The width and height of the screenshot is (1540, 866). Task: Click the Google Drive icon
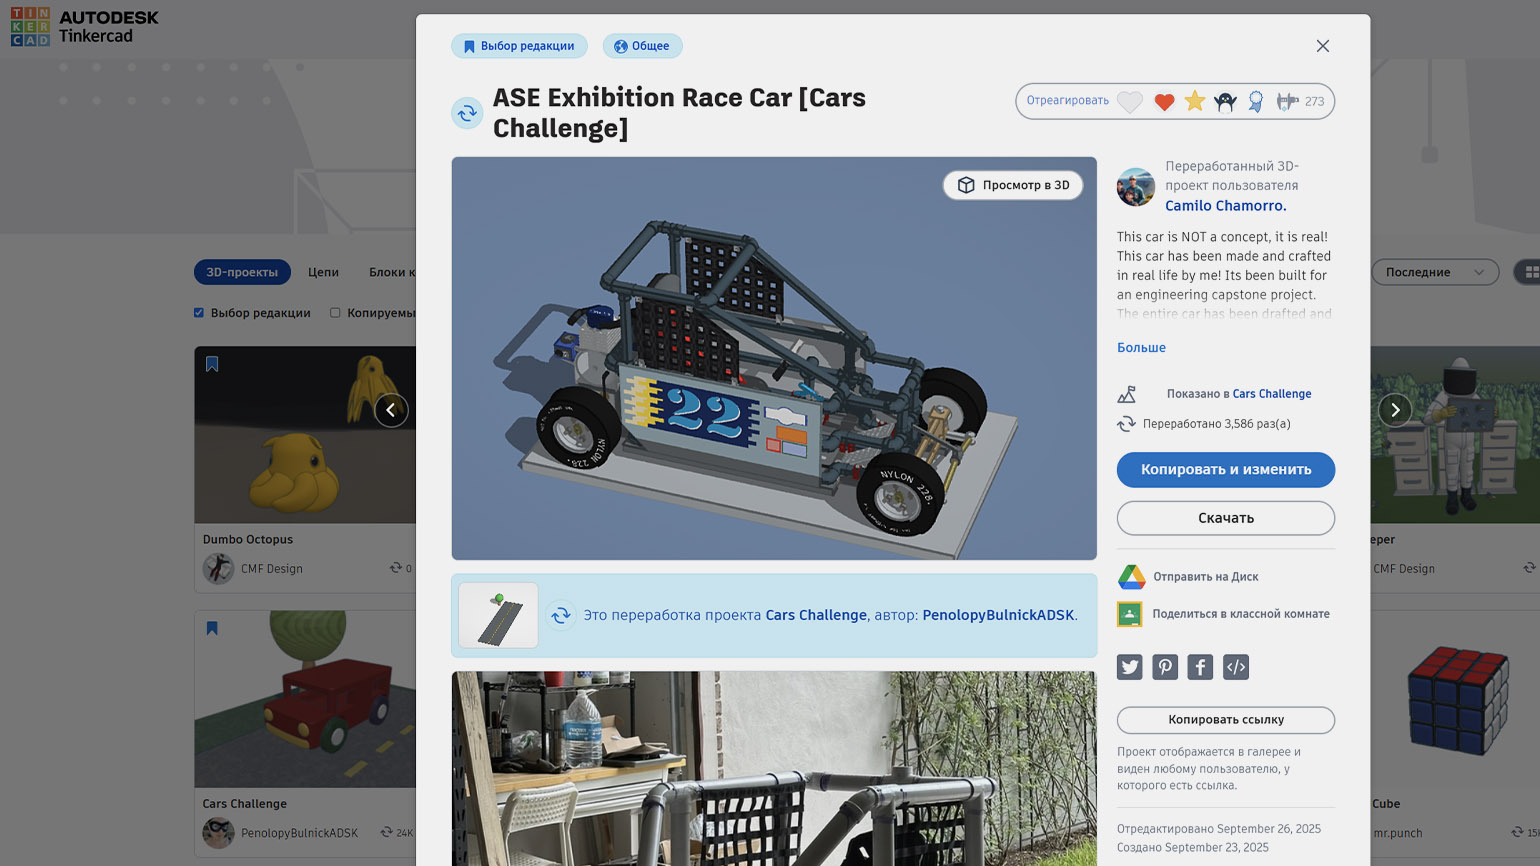[1131, 577]
